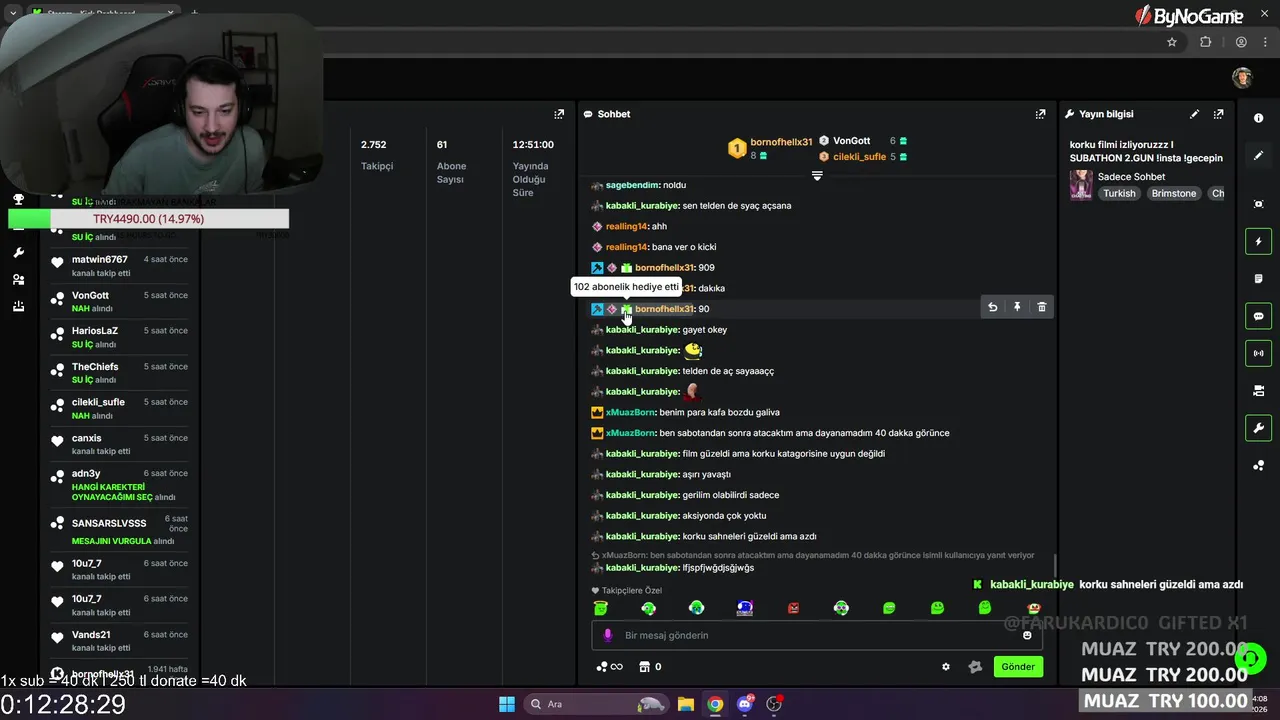The image size is (1280, 720).
Task: Click the purple microphone icon in message box
Action: coord(608,635)
